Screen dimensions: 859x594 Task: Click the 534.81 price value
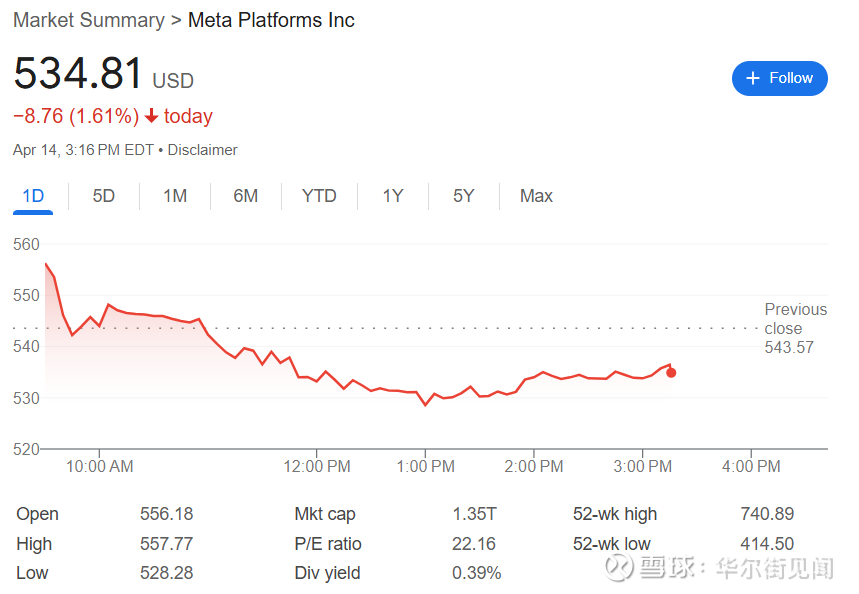[77, 75]
